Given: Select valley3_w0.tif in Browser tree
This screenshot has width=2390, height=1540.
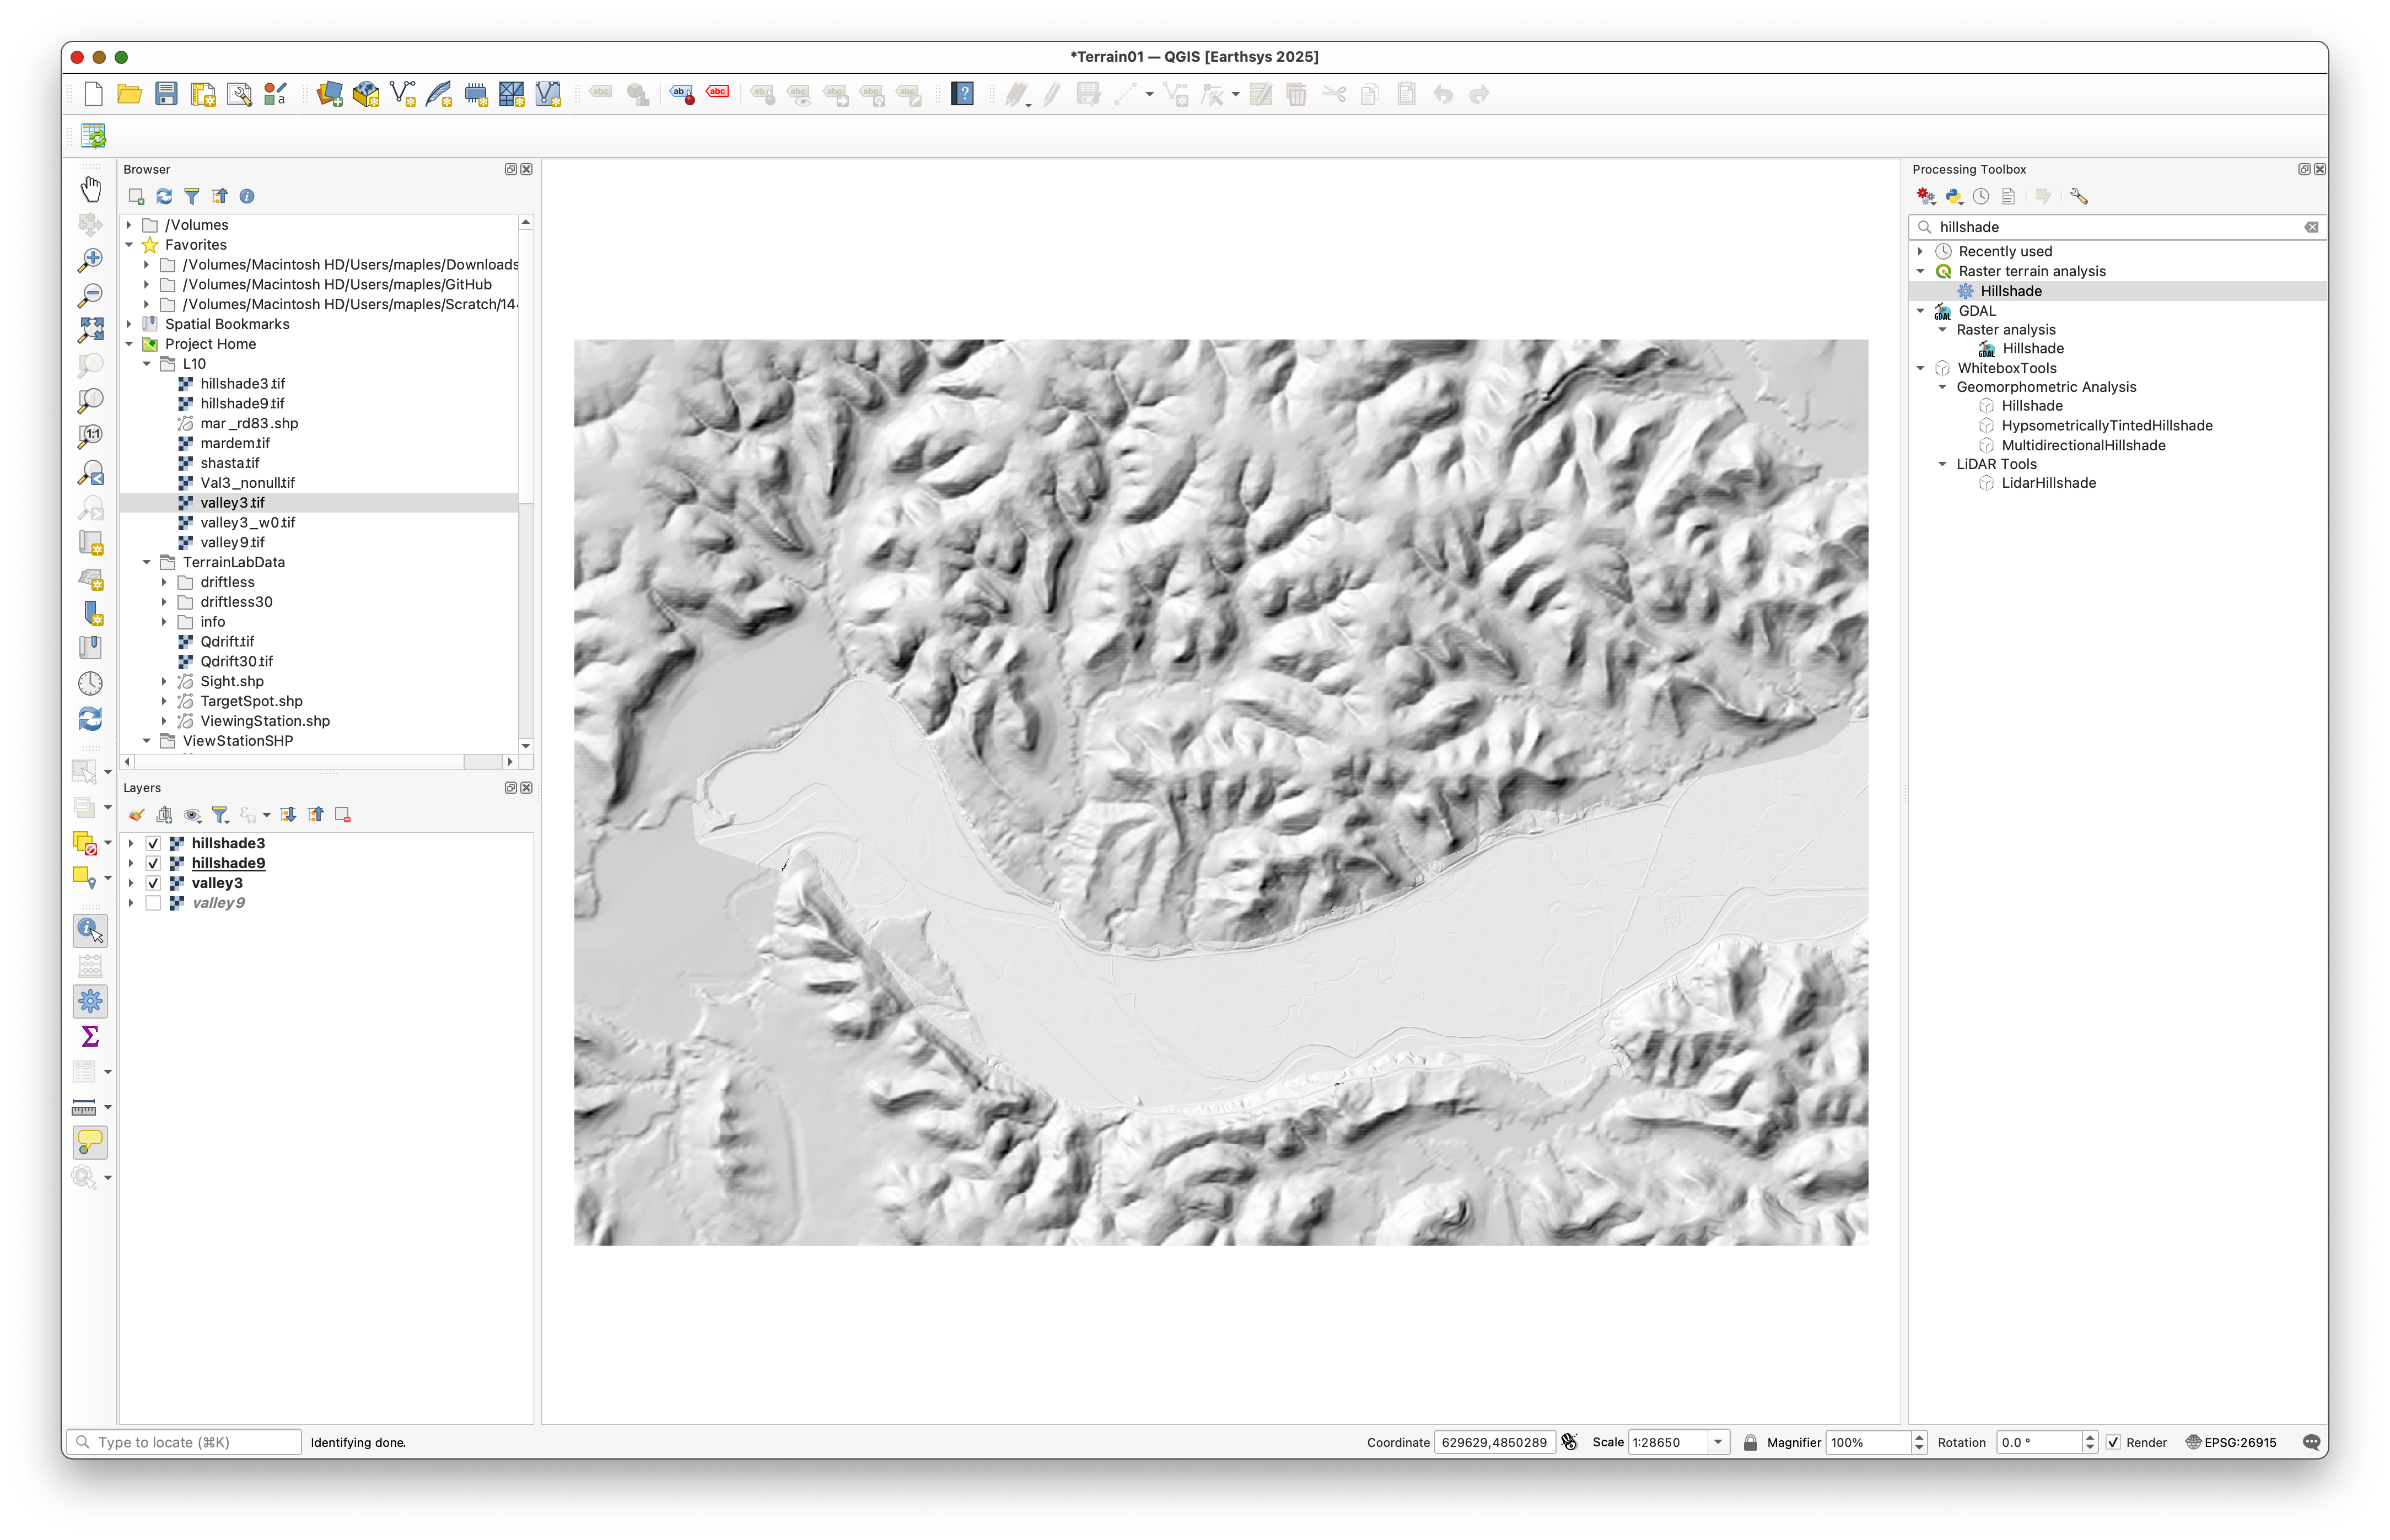Looking at the screenshot, I should [247, 522].
